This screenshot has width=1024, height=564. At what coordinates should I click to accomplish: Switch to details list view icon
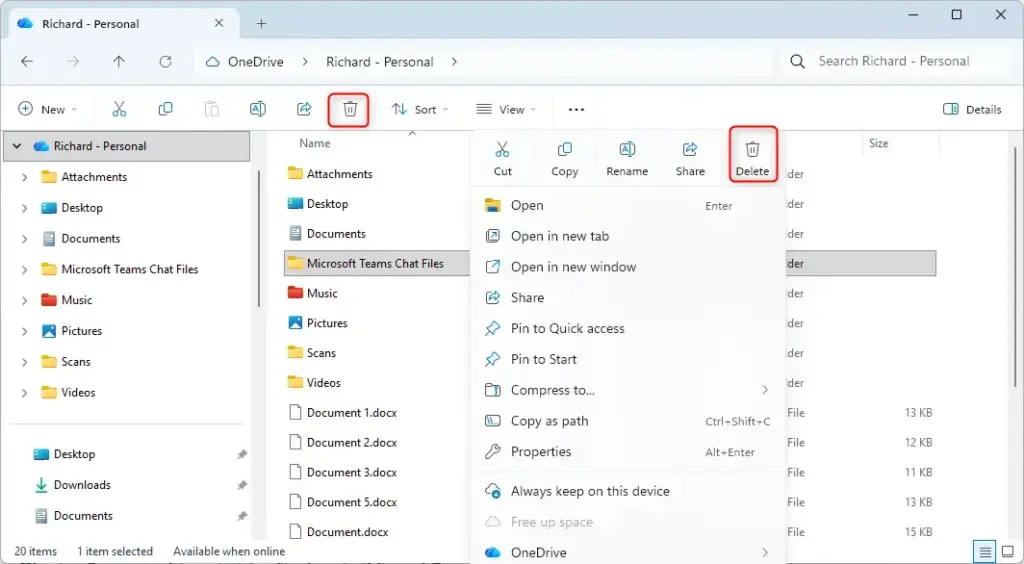pos(984,551)
